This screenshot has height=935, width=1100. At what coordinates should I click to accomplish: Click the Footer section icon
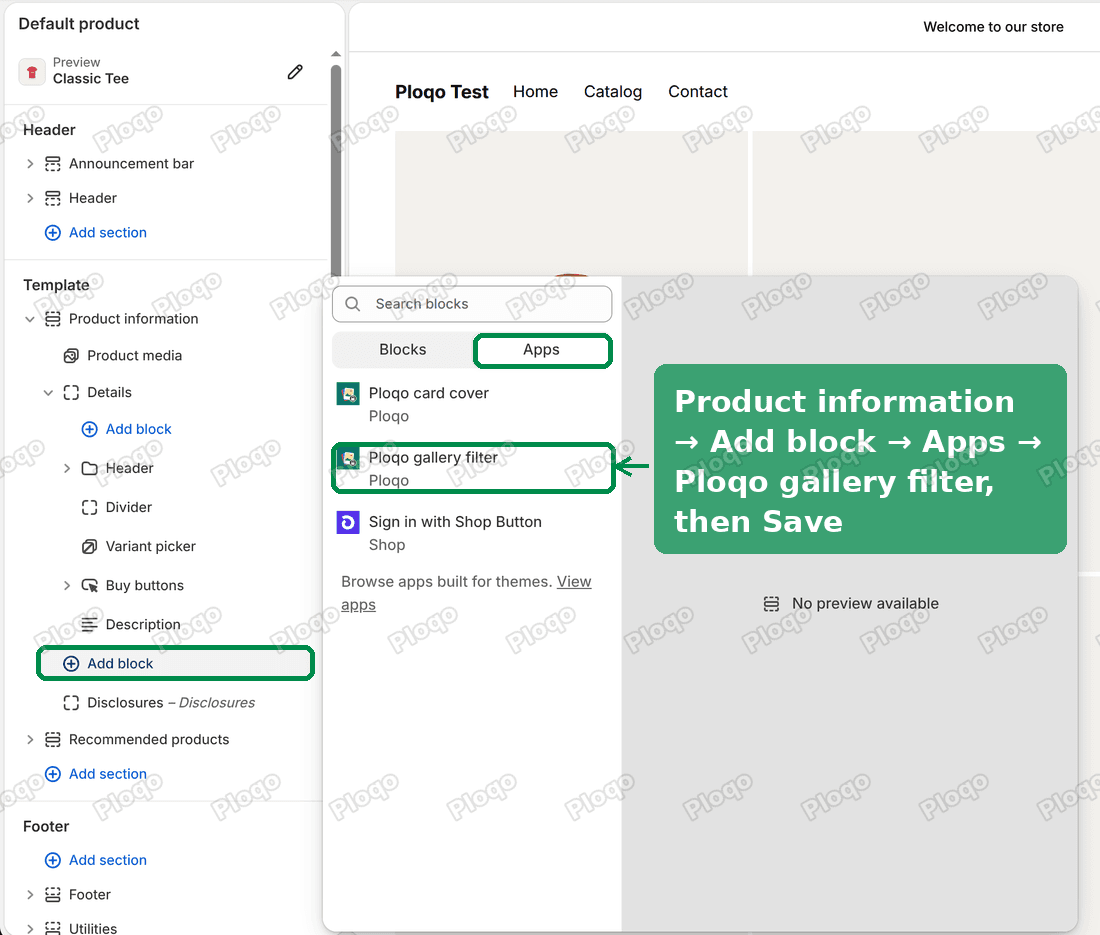coord(53,894)
